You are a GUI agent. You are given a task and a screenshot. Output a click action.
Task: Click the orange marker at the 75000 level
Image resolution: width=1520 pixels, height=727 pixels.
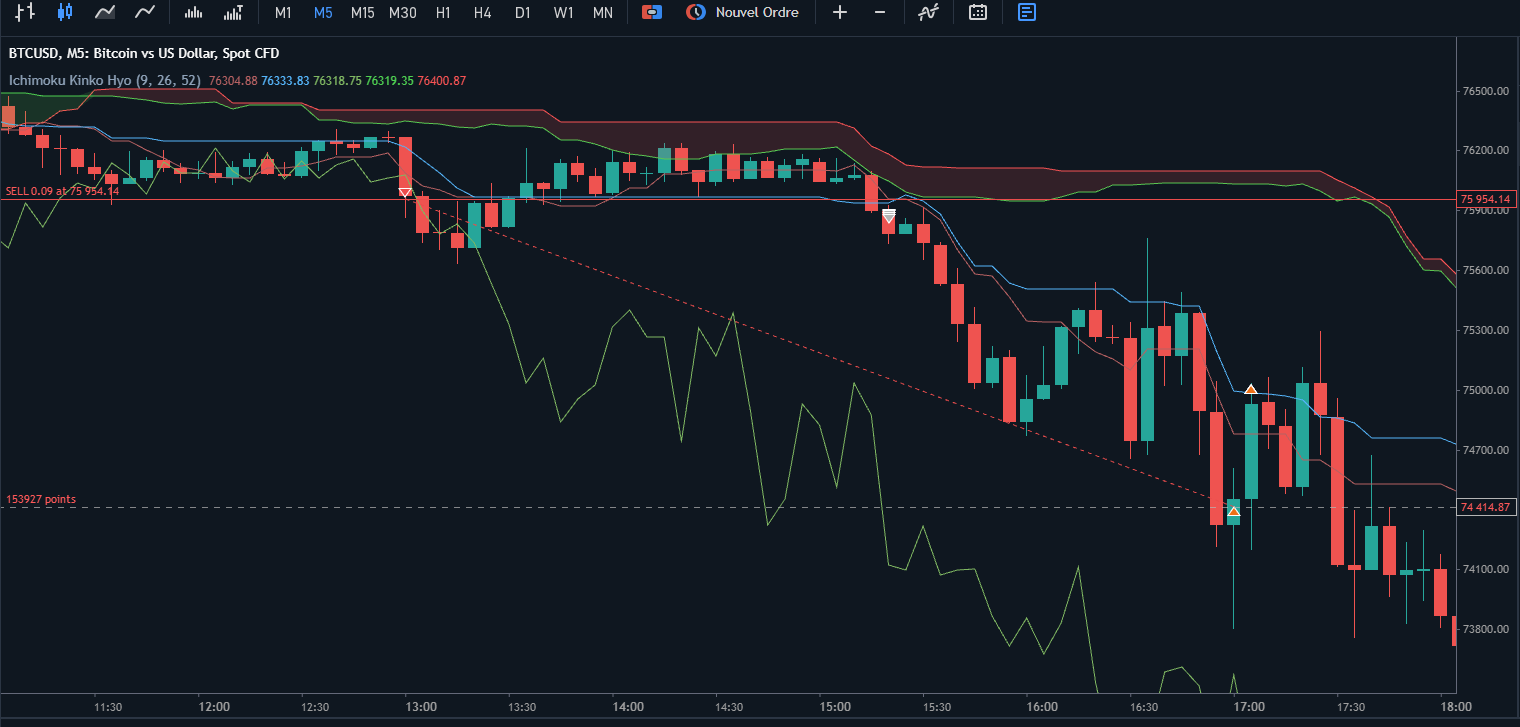click(x=1250, y=388)
